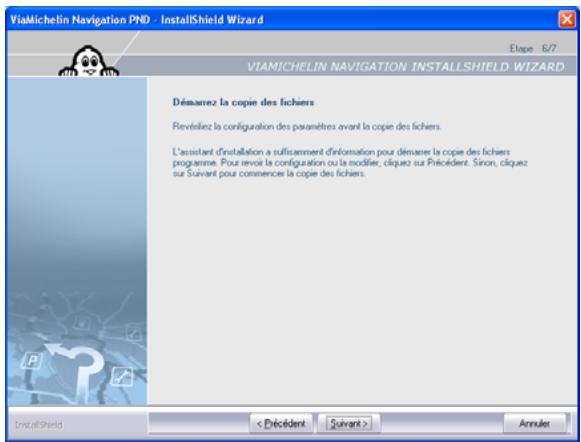Cancel installation with Annuler
The image size is (581, 442).
534,423
